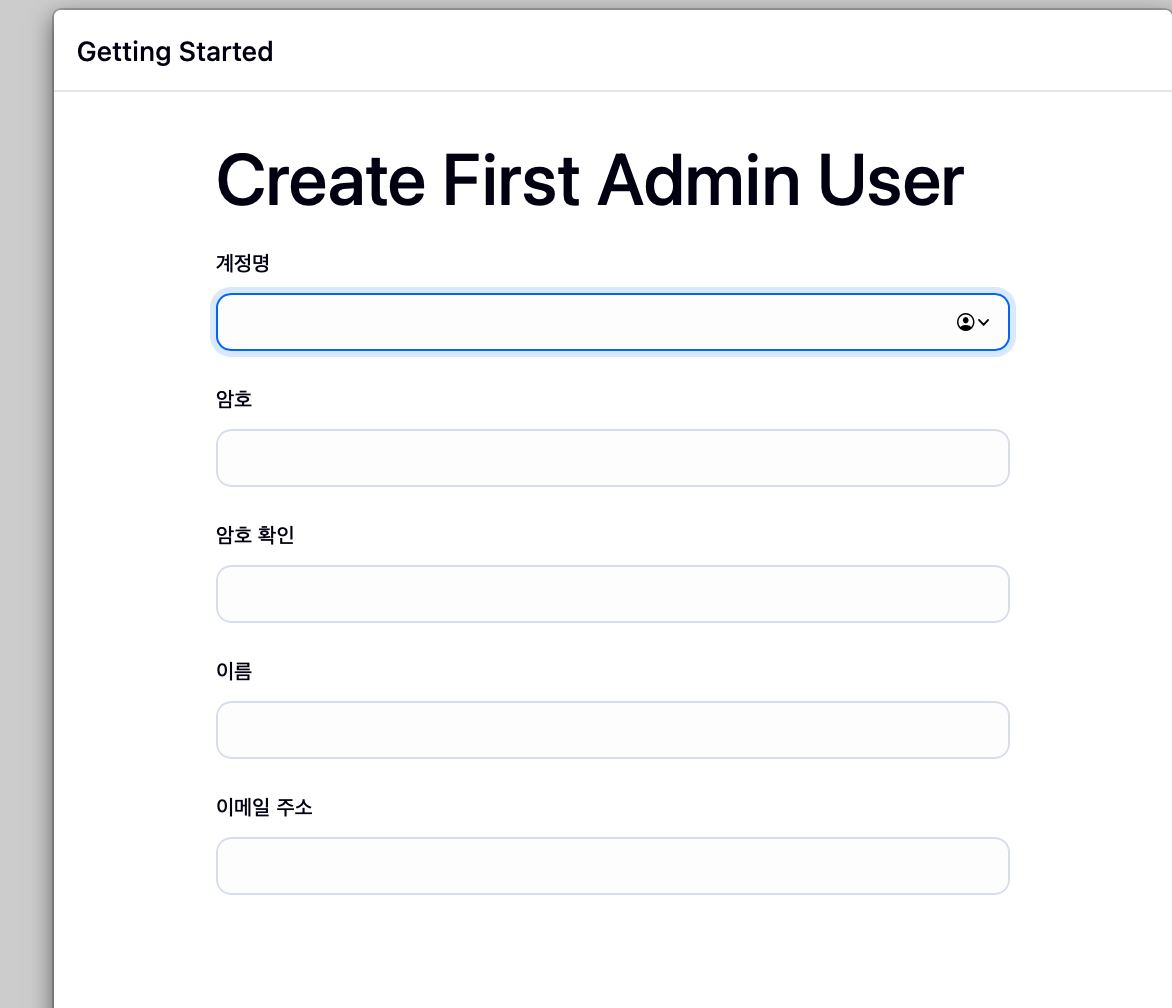Viewport: 1172px width, 1008px height.
Task: Click the word "First" in the page heading
Action: click(x=510, y=182)
